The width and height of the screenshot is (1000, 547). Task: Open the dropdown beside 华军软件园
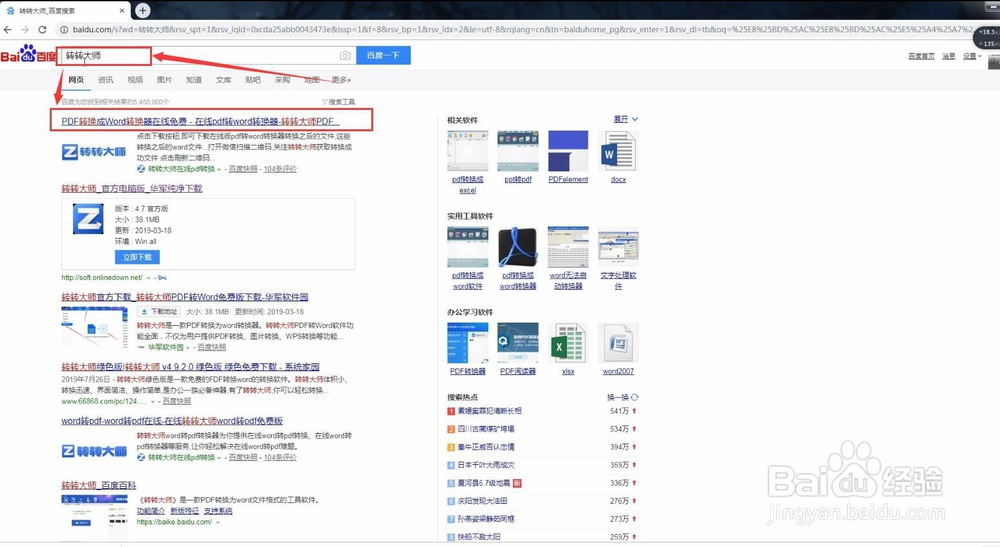(x=188, y=347)
